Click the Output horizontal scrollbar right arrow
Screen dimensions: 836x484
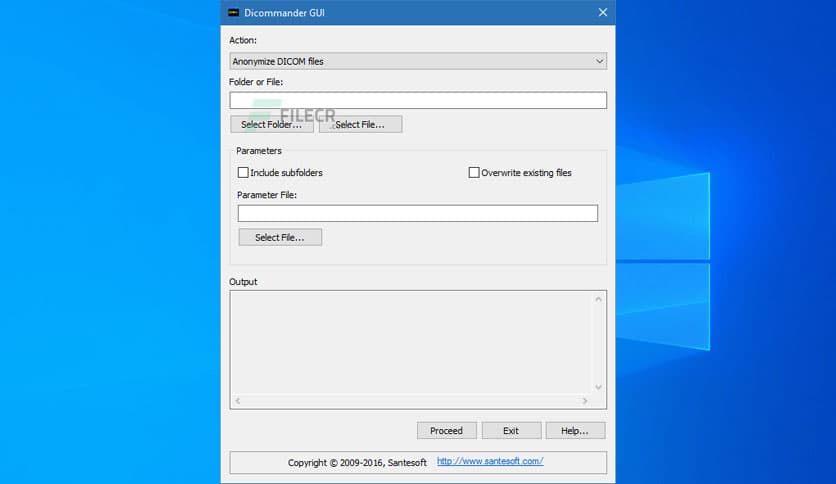pyautogui.click(x=585, y=401)
